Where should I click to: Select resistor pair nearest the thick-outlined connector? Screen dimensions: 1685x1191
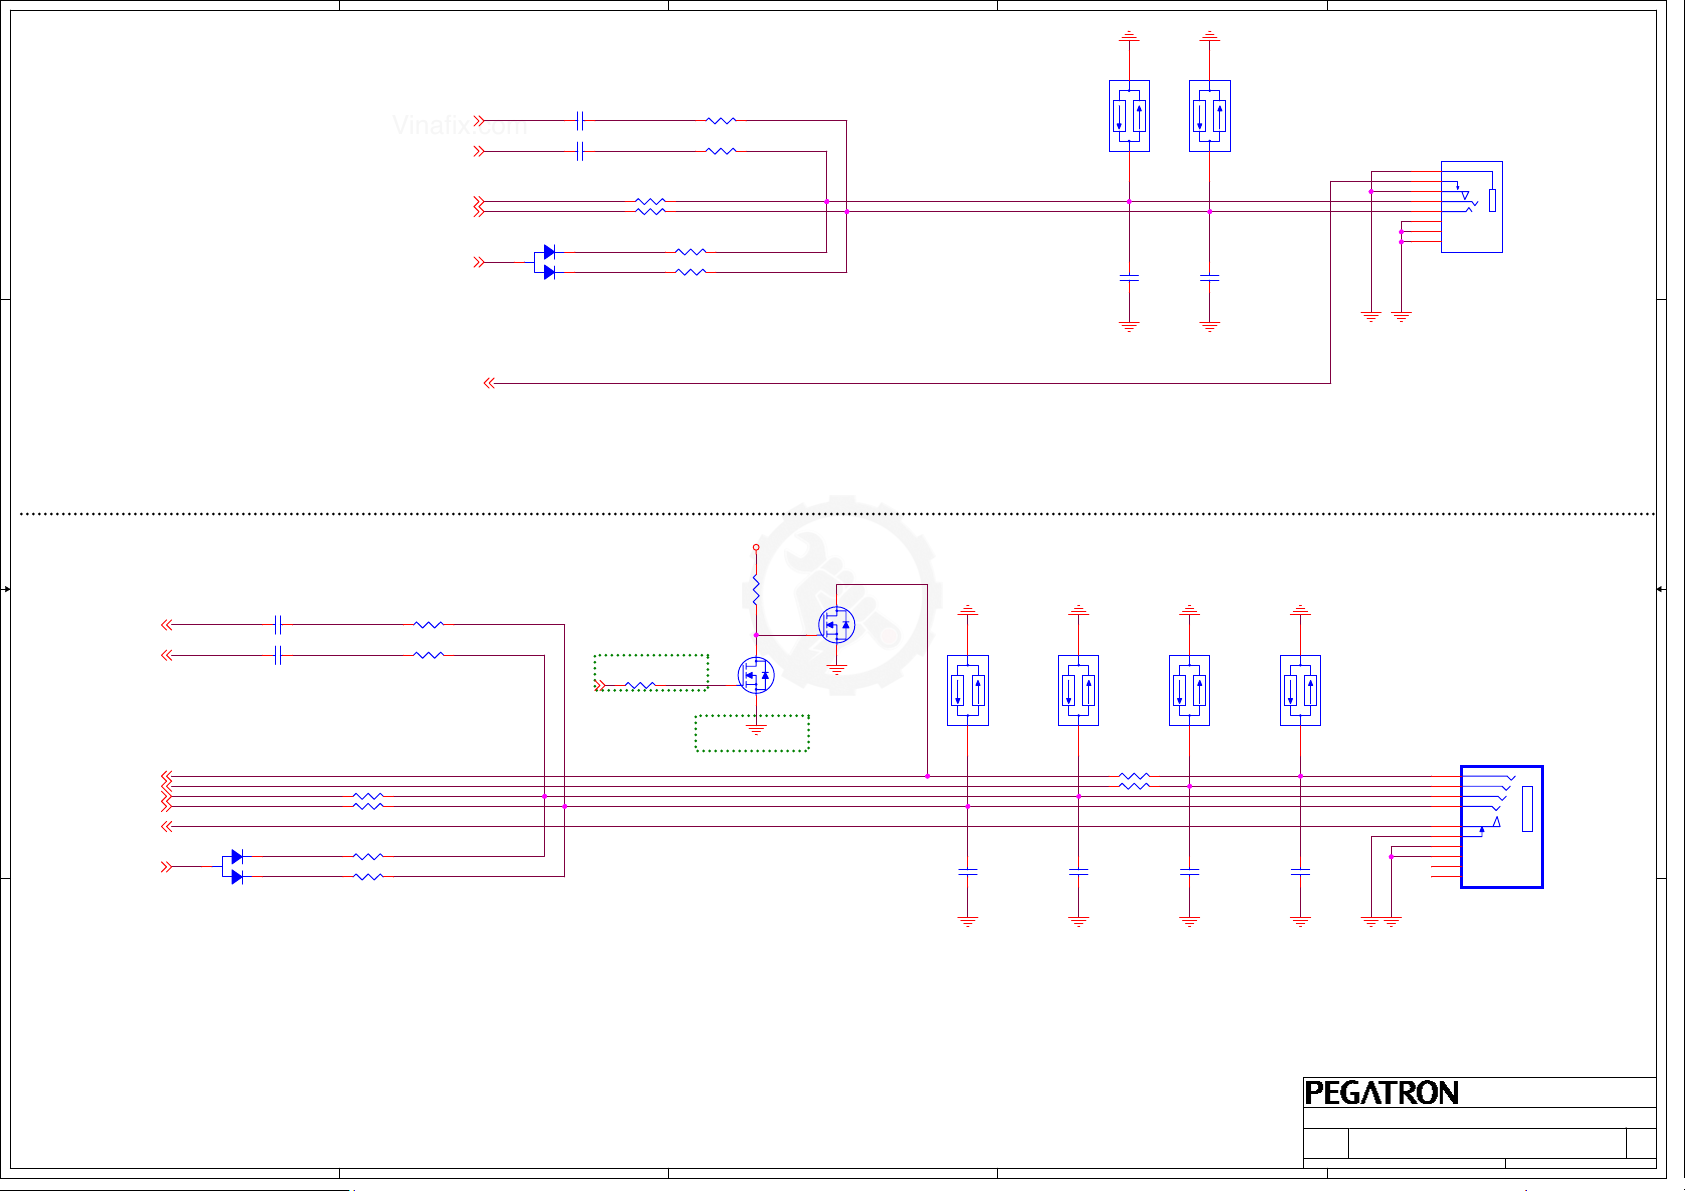pyautogui.click(x=1134, y=781)
